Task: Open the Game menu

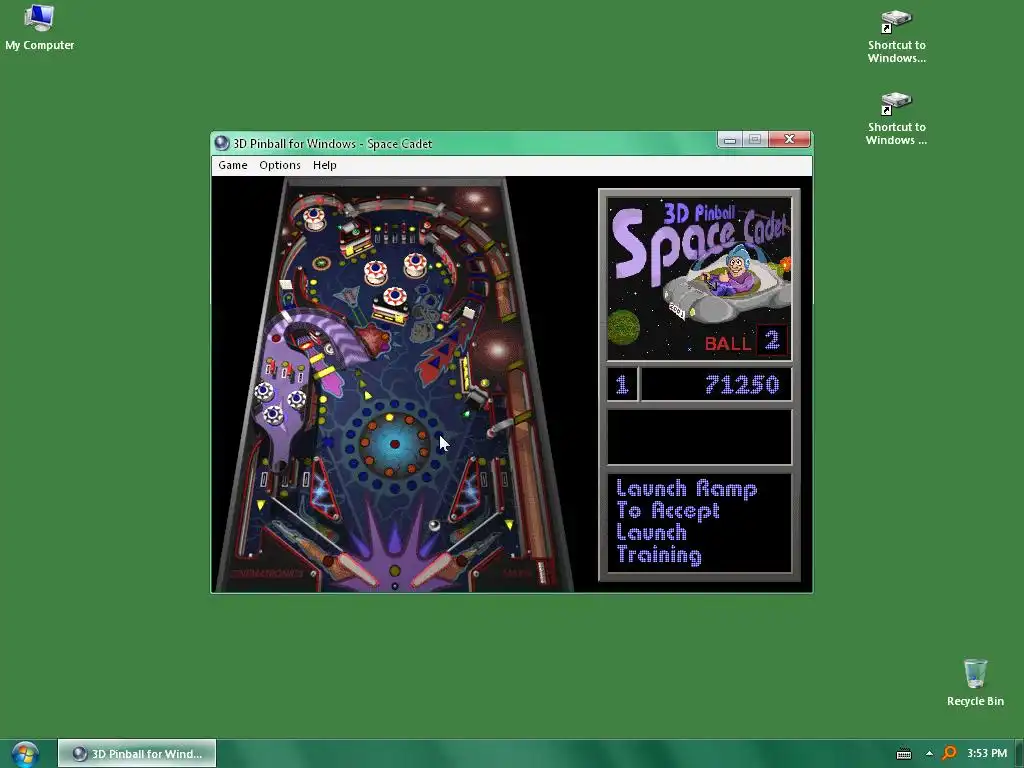Action: point(232,165)
